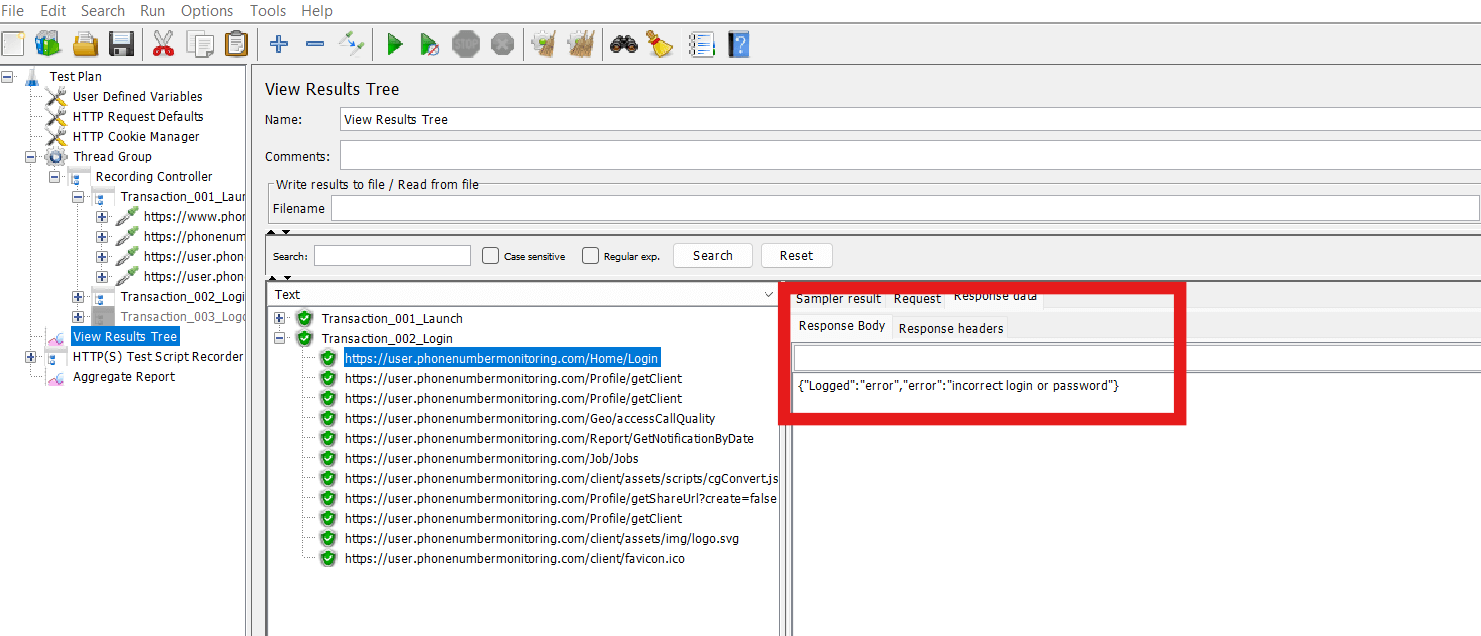Viewport: 1481px width, 636px height.
Task: Click the Search button
Action: [x=713, y=256]
